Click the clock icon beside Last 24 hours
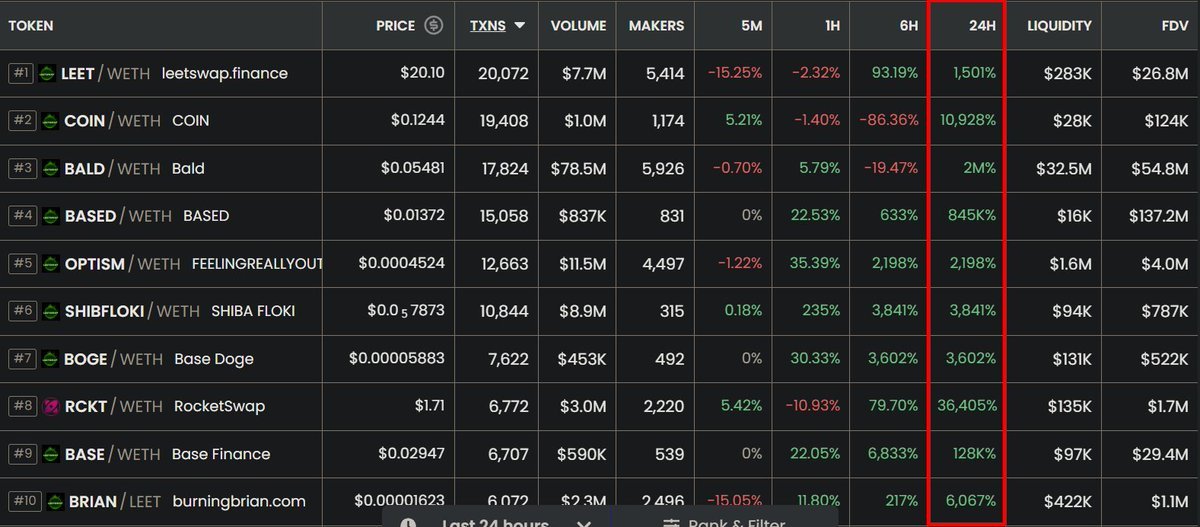 coord(408,522)
